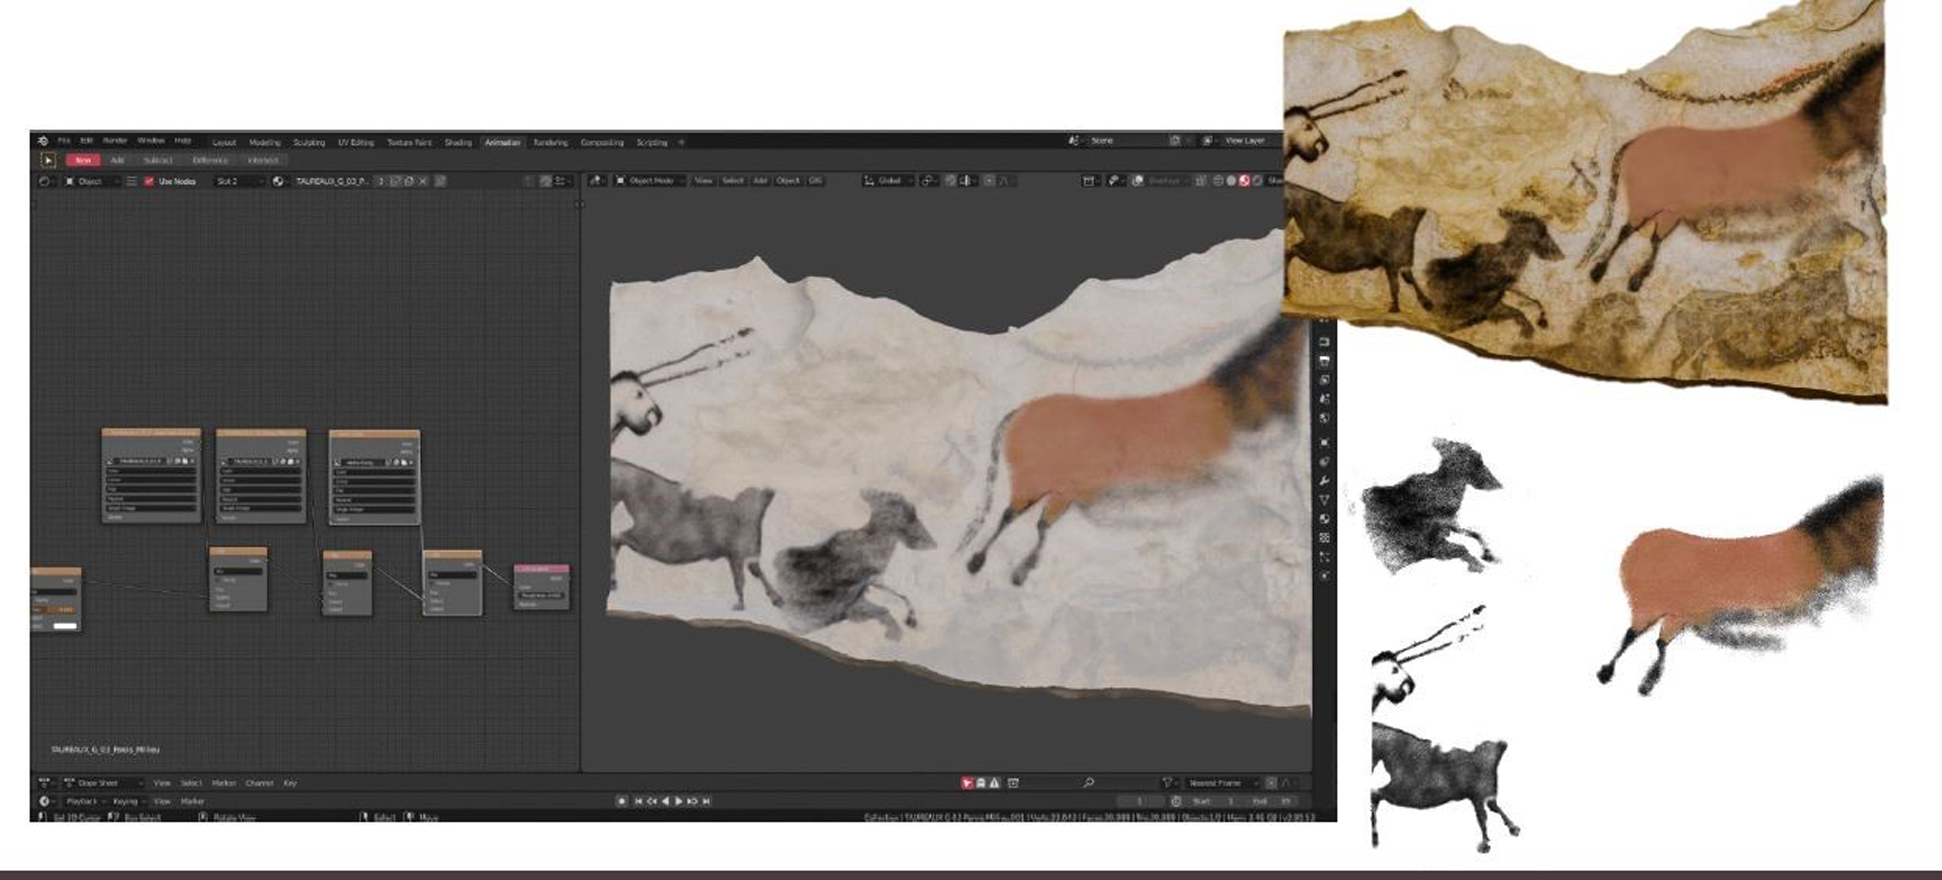Open the Render menu
This screenshot has width=1942, height=880.
(115, 141)
